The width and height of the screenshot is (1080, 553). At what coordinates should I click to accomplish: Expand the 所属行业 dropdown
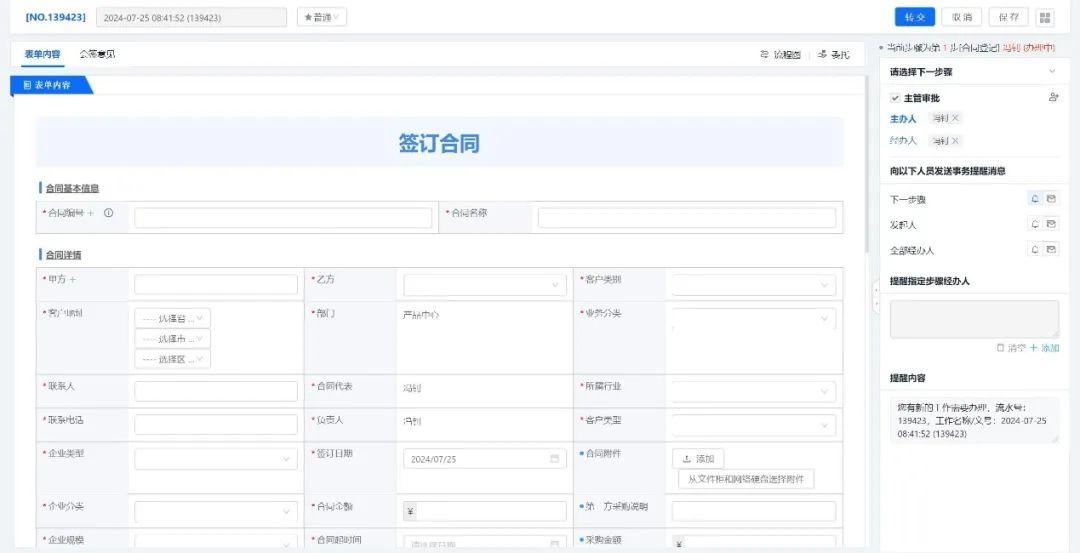[754, 391]
